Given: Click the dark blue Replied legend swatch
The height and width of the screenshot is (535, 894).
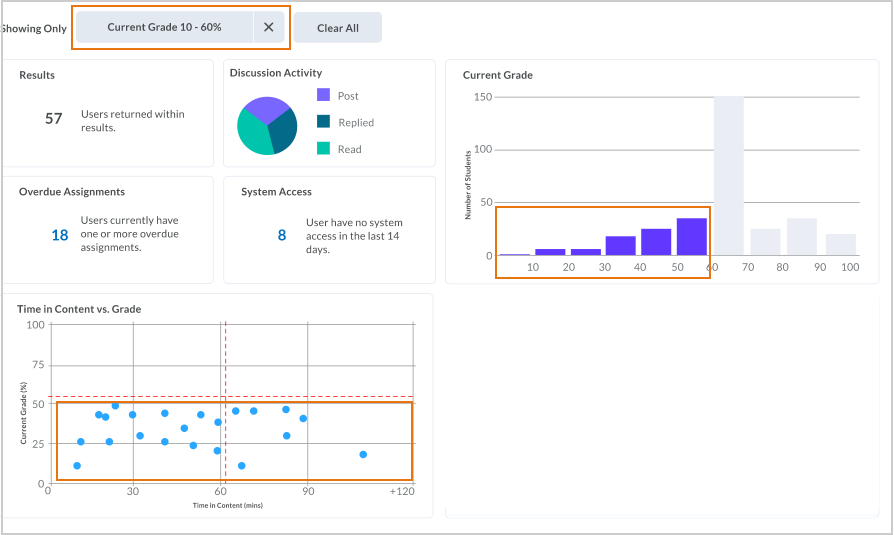Looking at the screenshot, I should (324, 122).
